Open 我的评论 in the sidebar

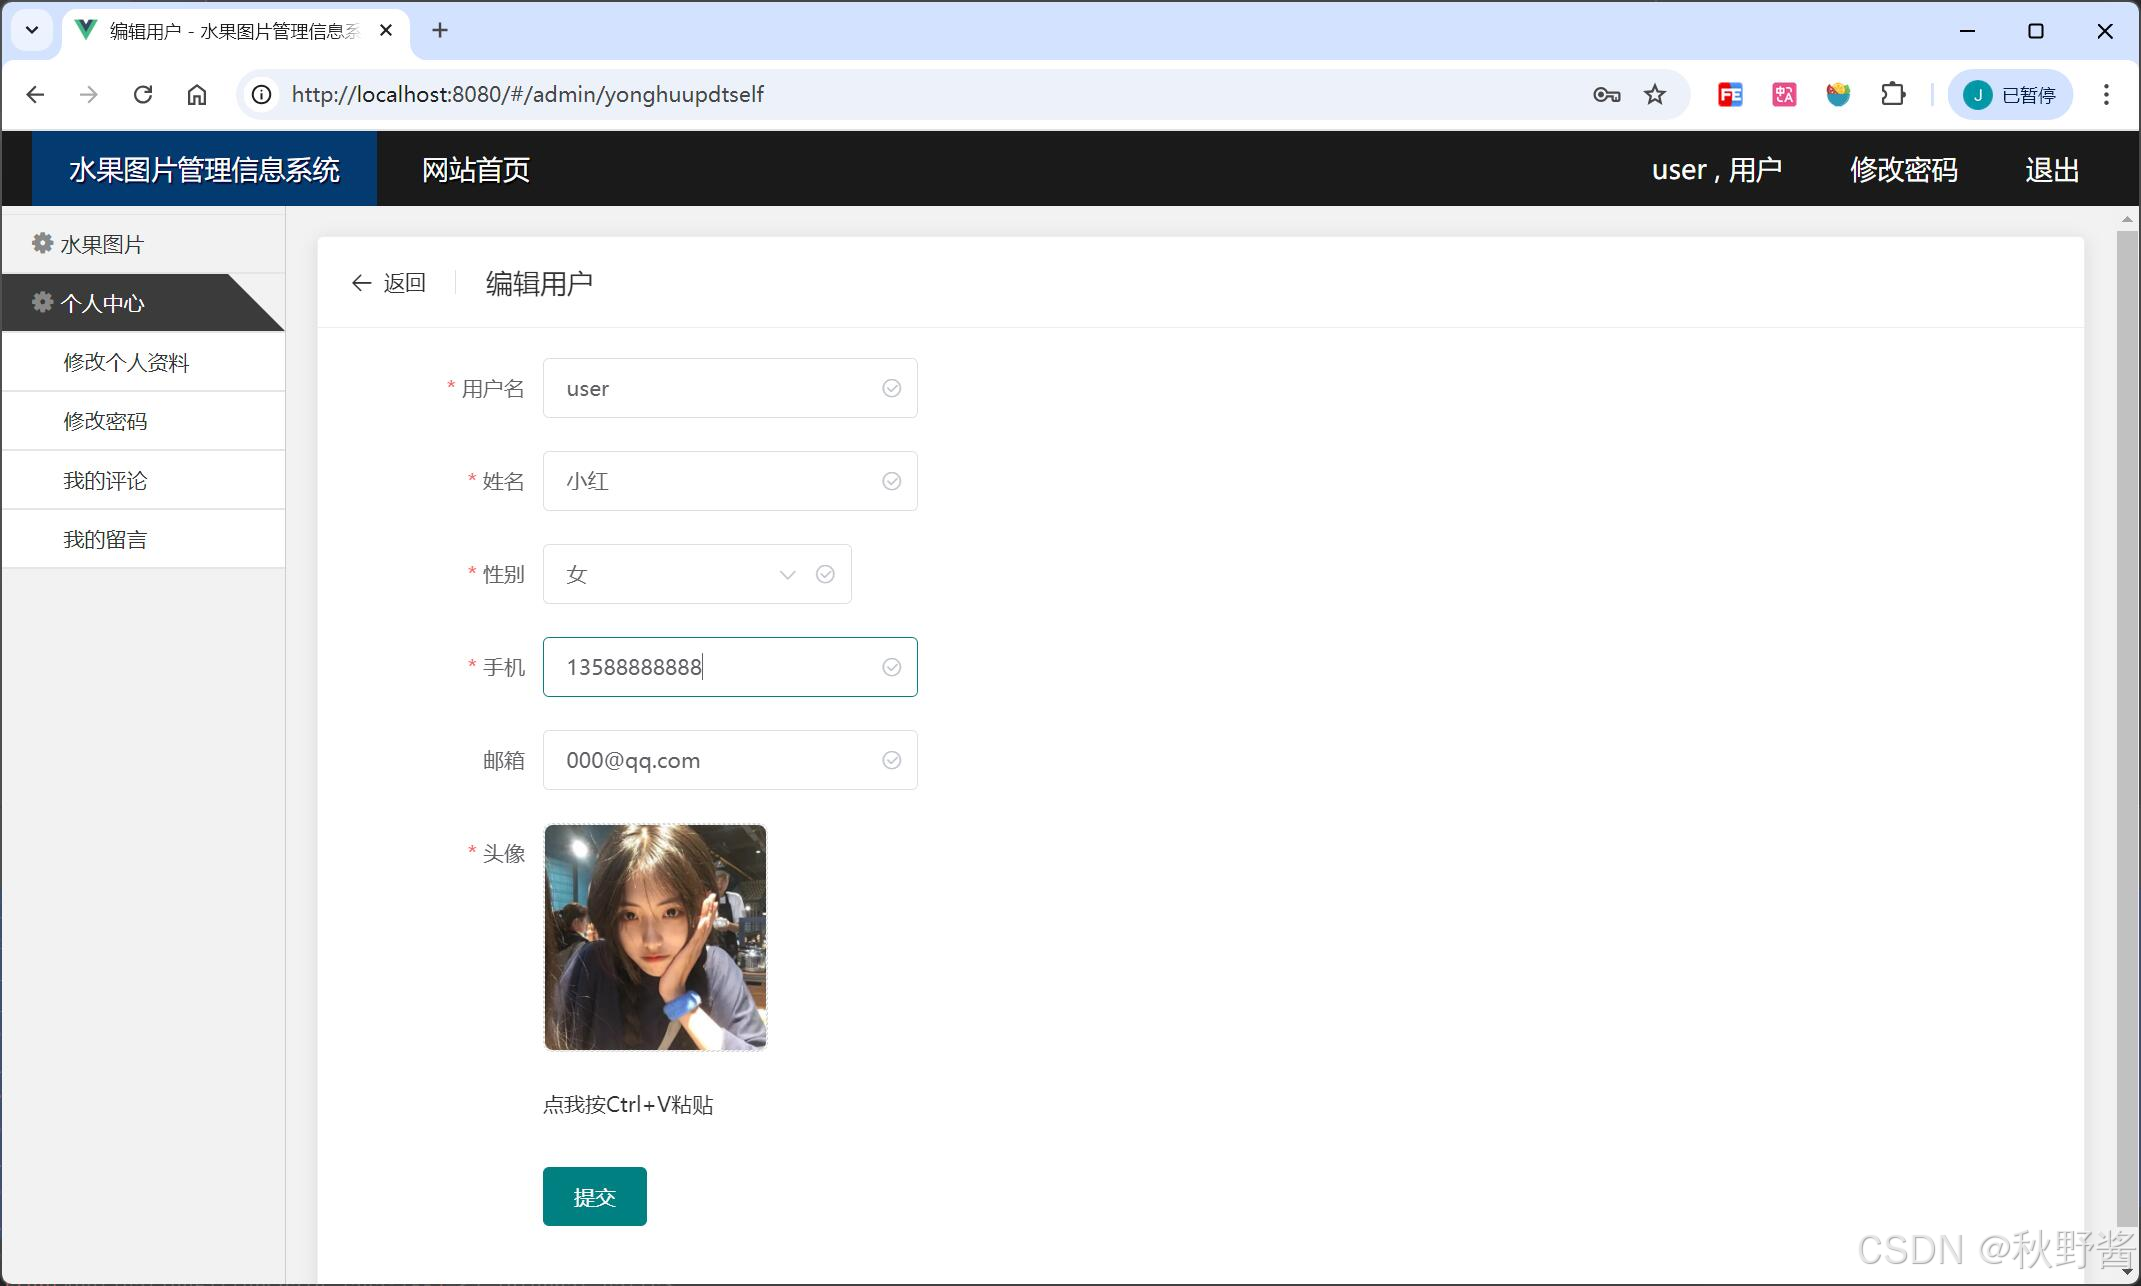[x=105, y=481]
